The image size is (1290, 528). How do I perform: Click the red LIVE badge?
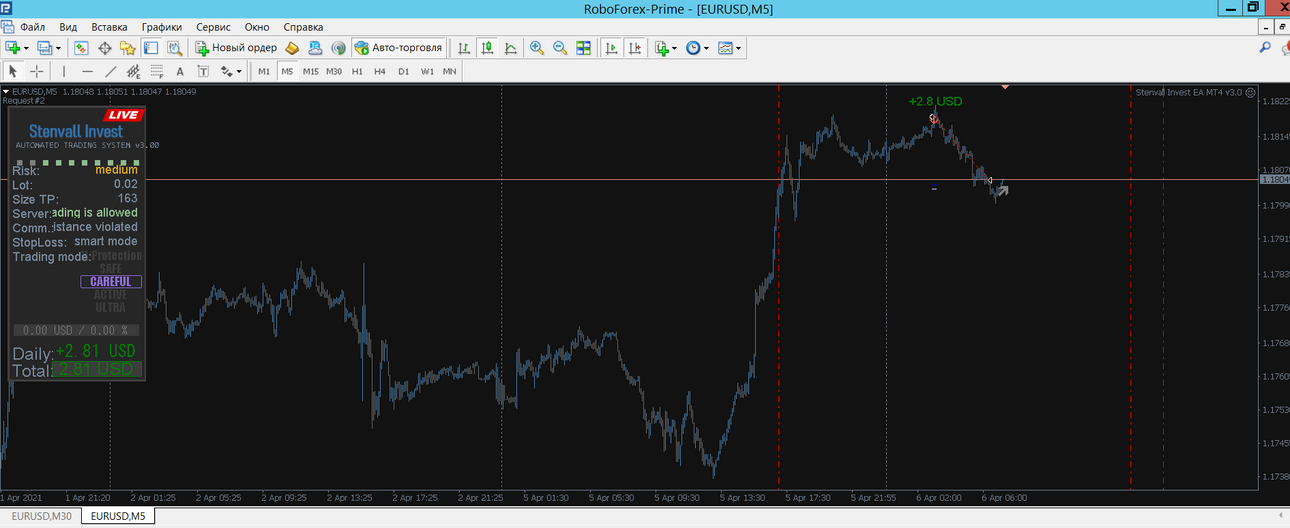click(x=125, y=116)
